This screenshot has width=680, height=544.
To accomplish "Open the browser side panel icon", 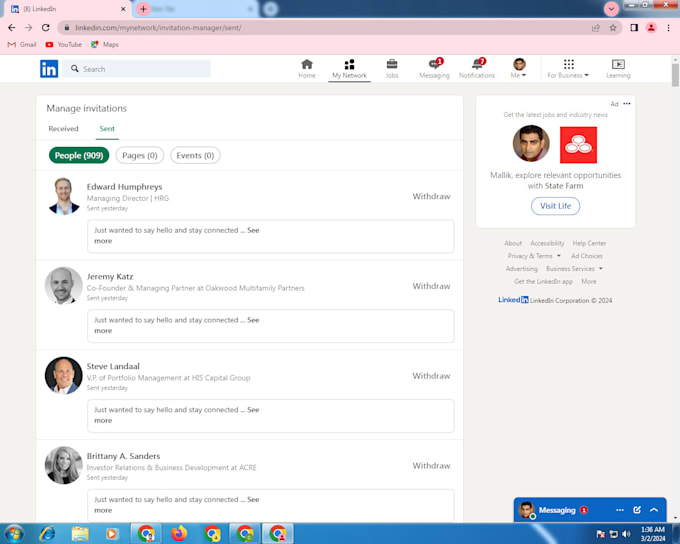I will (634, 28).
